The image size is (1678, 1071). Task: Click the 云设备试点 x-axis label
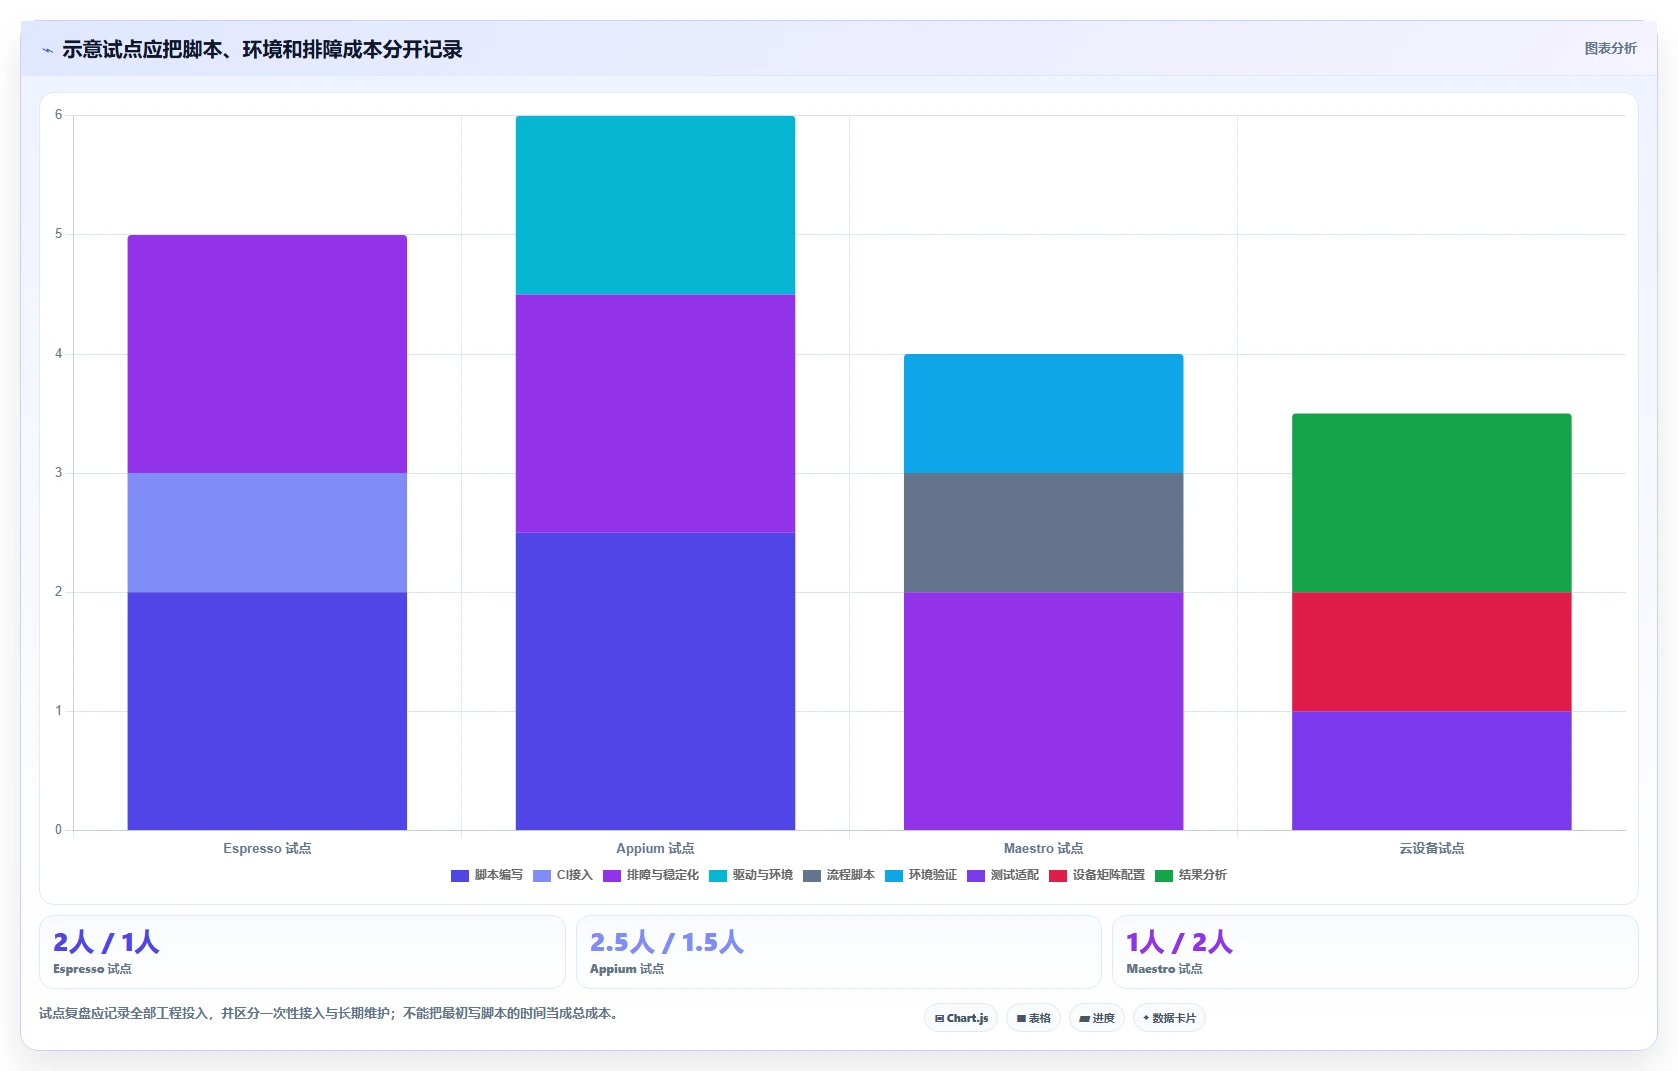1431,848
